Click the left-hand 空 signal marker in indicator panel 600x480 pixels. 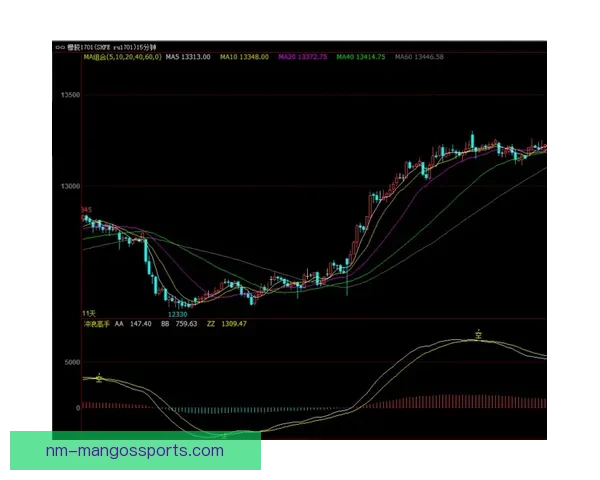pos(99,378)
